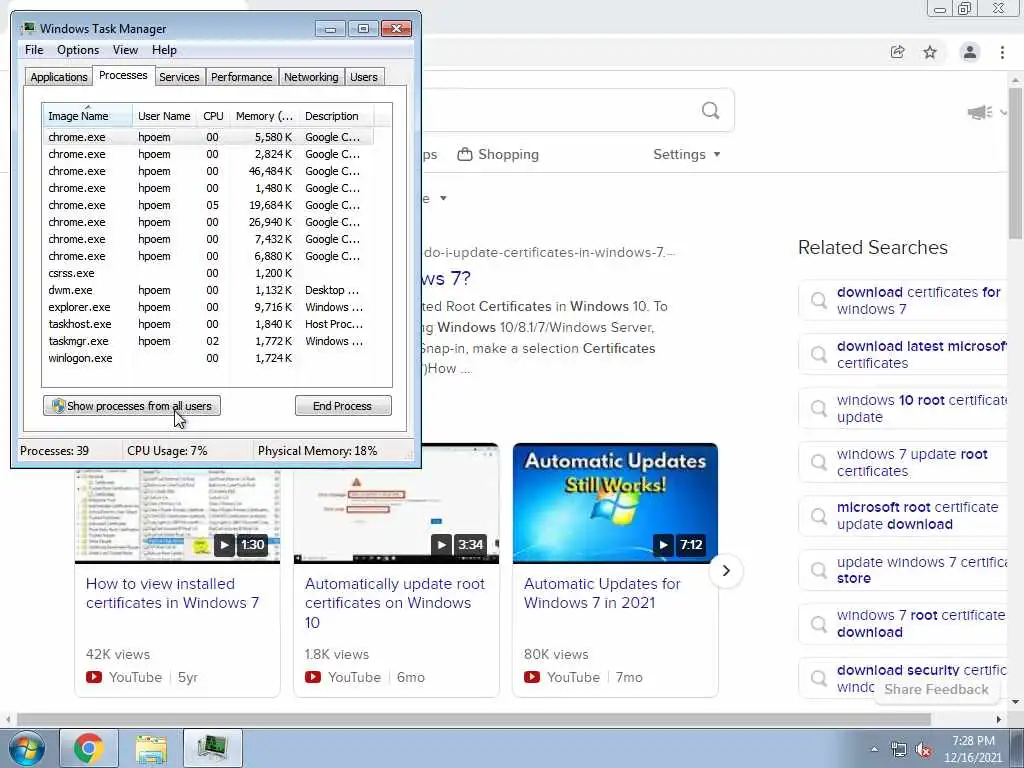Screen dimensions: 1024x768
Task: Click next arrow of video carousel
Action: (726, 571)
